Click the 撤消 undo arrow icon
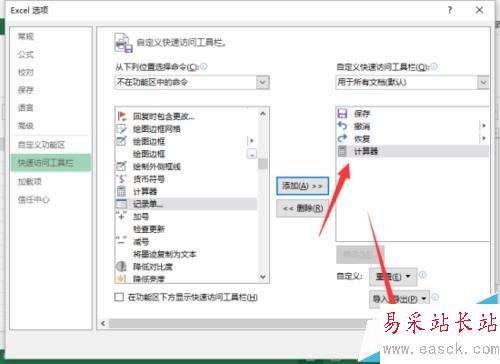 coord(342,126)
